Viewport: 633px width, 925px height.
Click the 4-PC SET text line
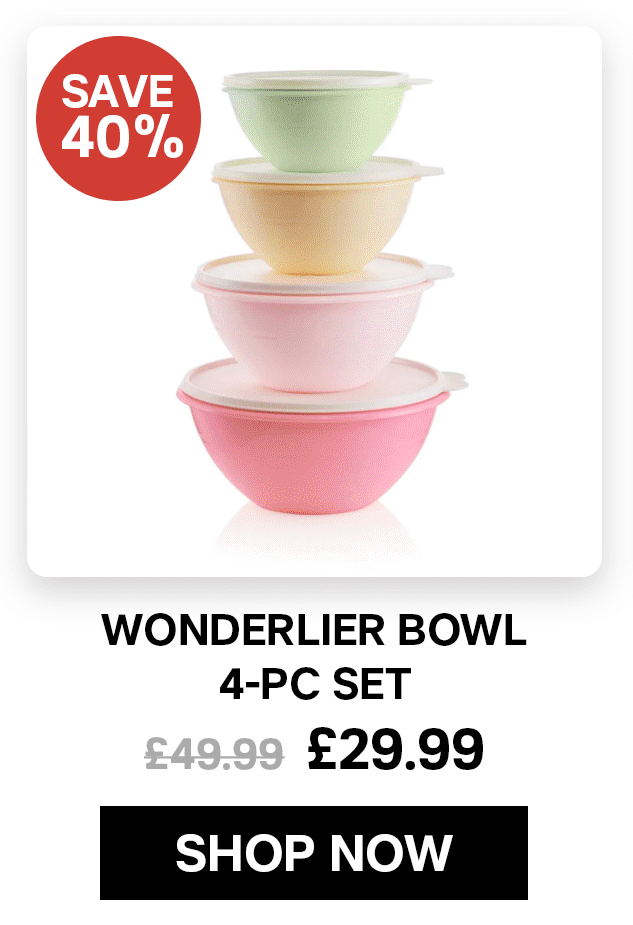point(315,684)
